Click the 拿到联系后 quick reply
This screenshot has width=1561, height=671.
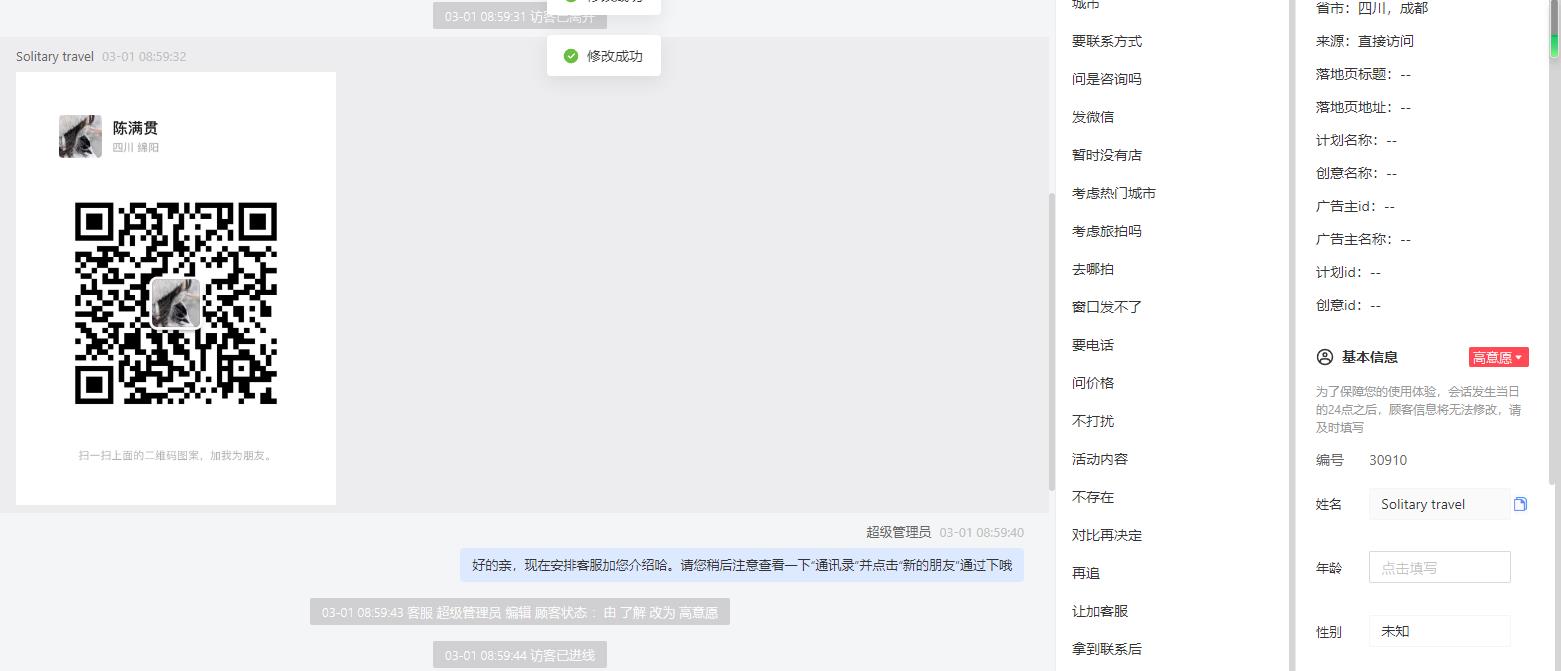click(x=1107, y=649)
